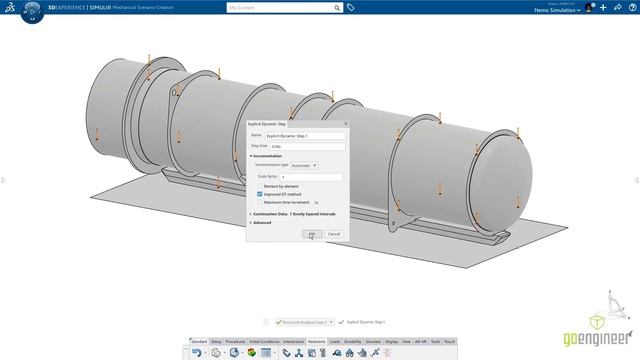
Task: Open dropdown arrow beside table icon
Action: click(274, 353)
